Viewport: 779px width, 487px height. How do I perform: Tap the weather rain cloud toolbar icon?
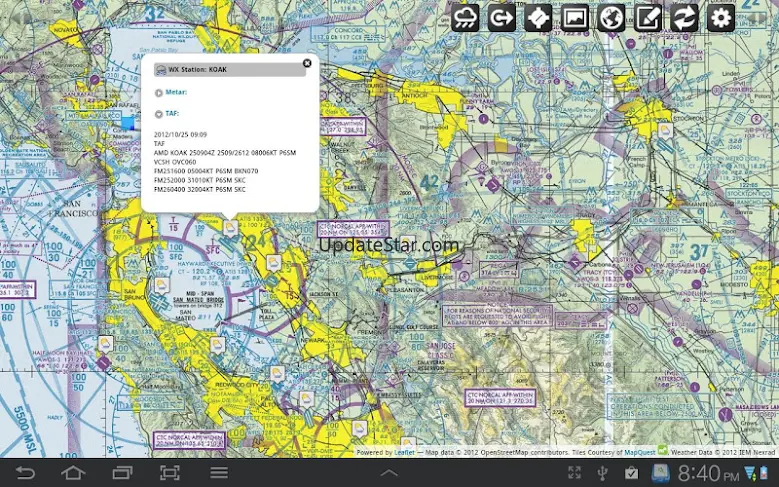point(465,17)
